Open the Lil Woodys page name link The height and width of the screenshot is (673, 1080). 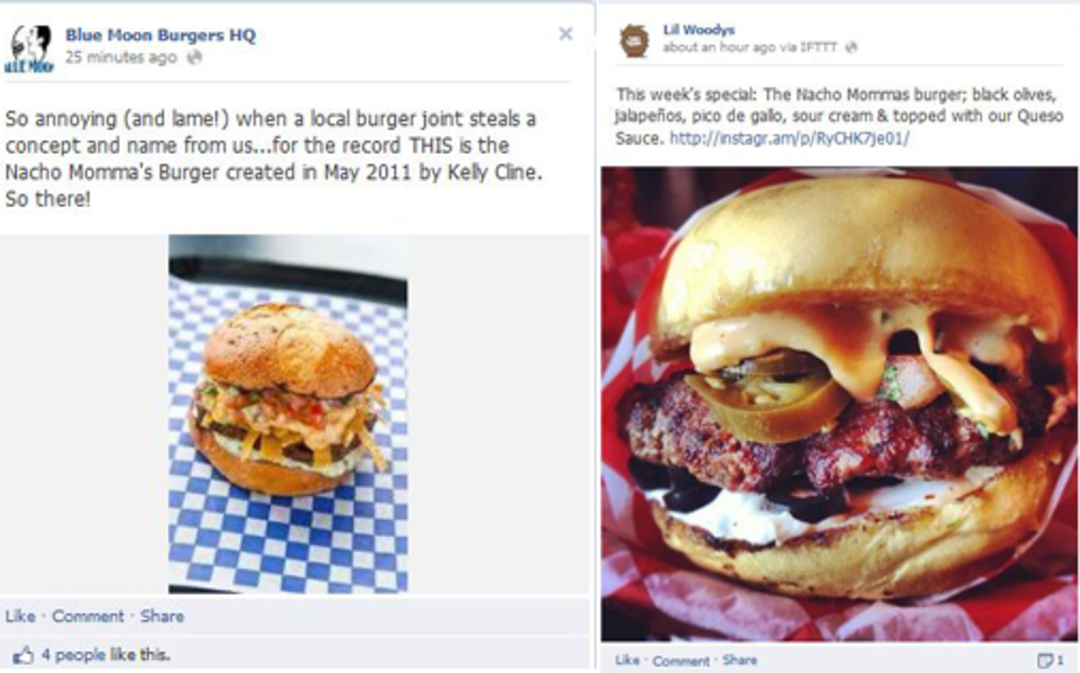click(698, 30)
